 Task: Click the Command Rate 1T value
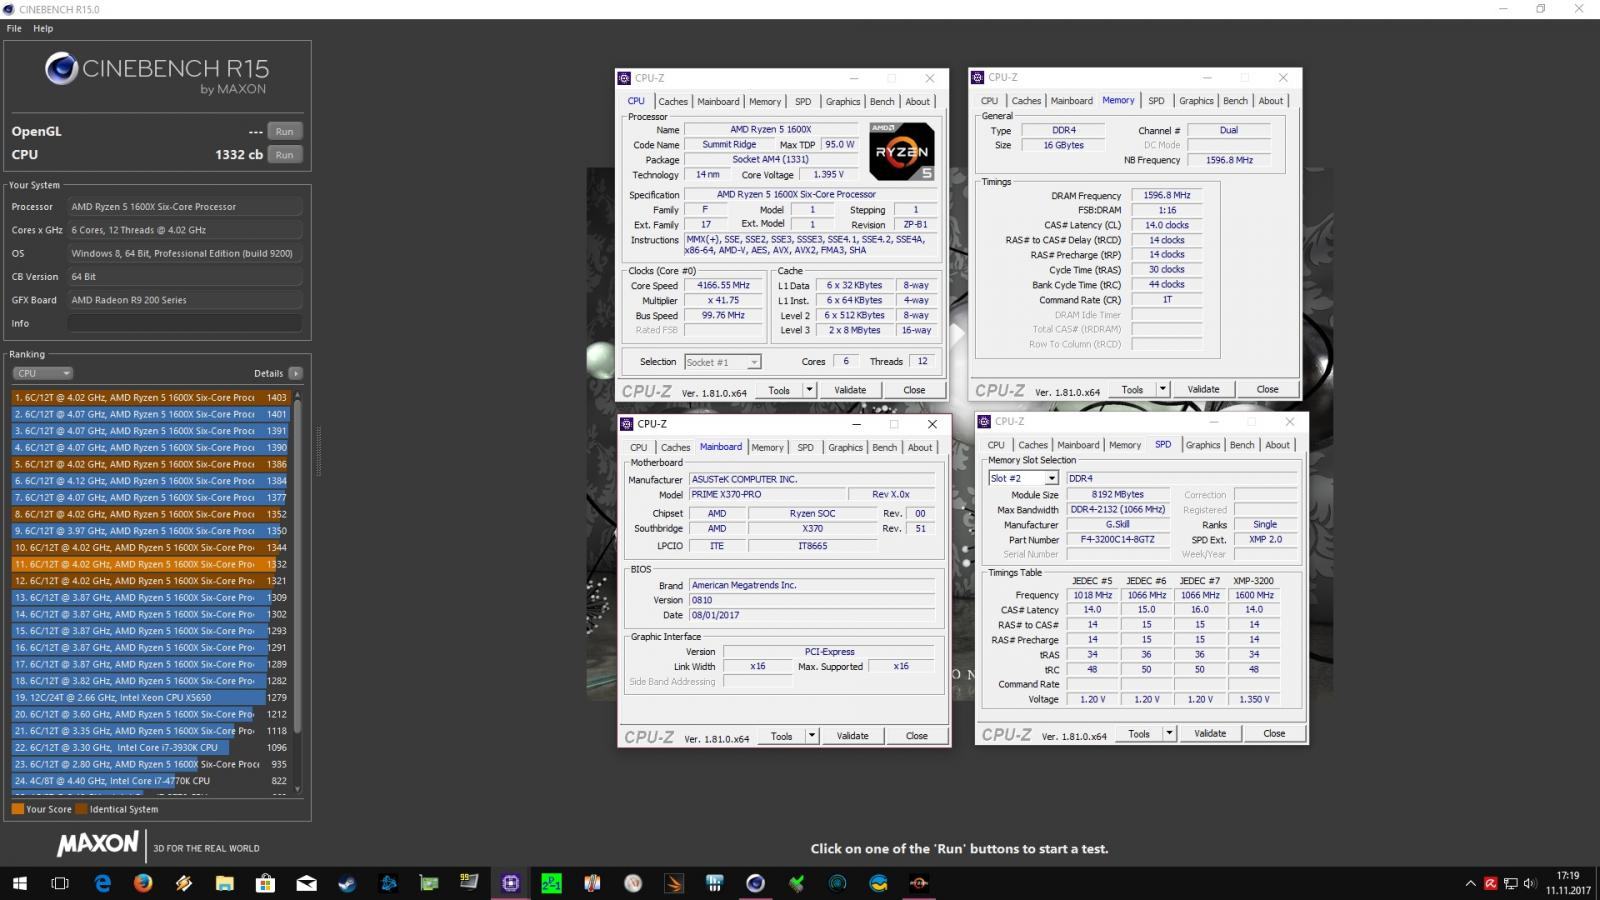click(x=1167, y=299)
